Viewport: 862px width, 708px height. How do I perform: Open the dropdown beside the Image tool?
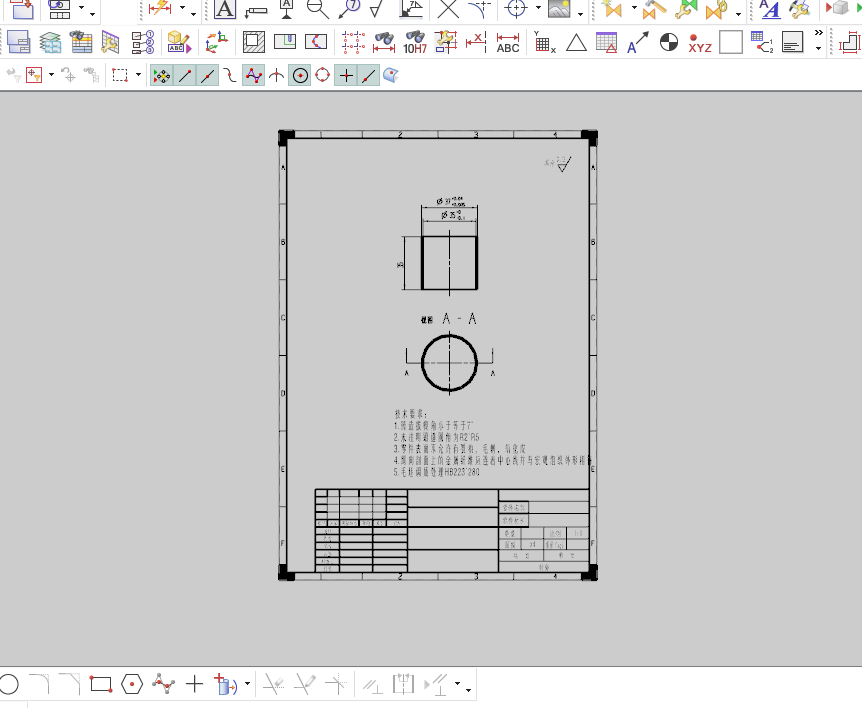(580, 14)
